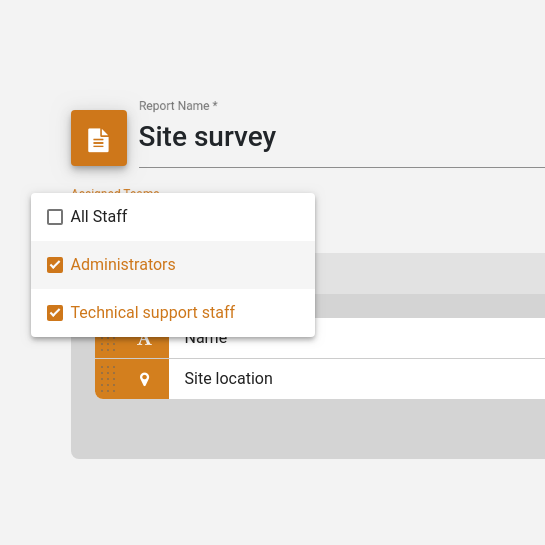This screenshot has height=545, width=545.
Task: Choose the Administrators option text
Action: click(123, 265)
